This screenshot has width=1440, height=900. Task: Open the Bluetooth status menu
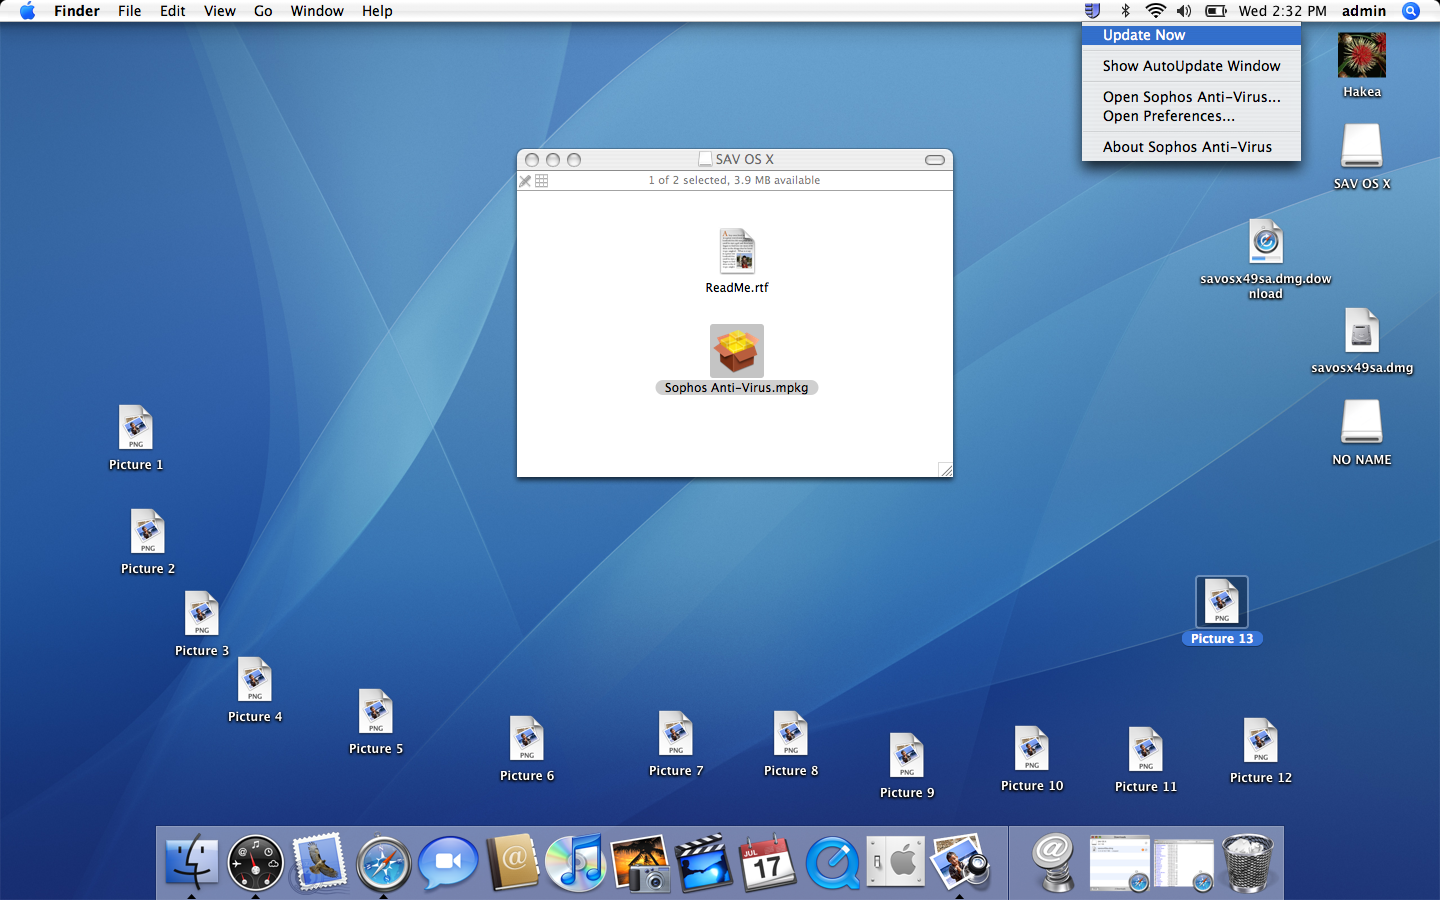coord(1125,11)
